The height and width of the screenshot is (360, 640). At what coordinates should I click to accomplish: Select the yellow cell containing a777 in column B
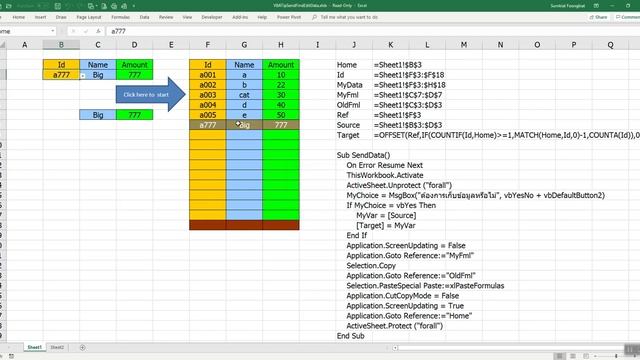(61, 75)
